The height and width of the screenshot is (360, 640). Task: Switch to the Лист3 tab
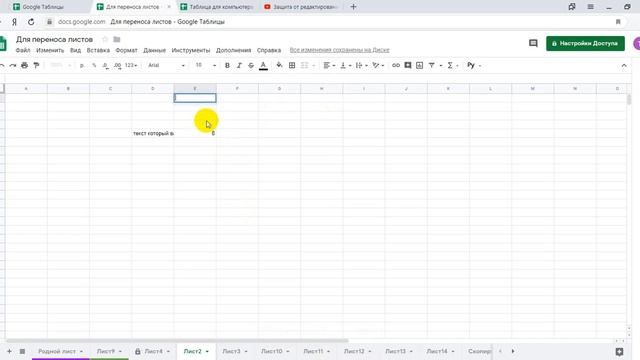pos(231,351)
